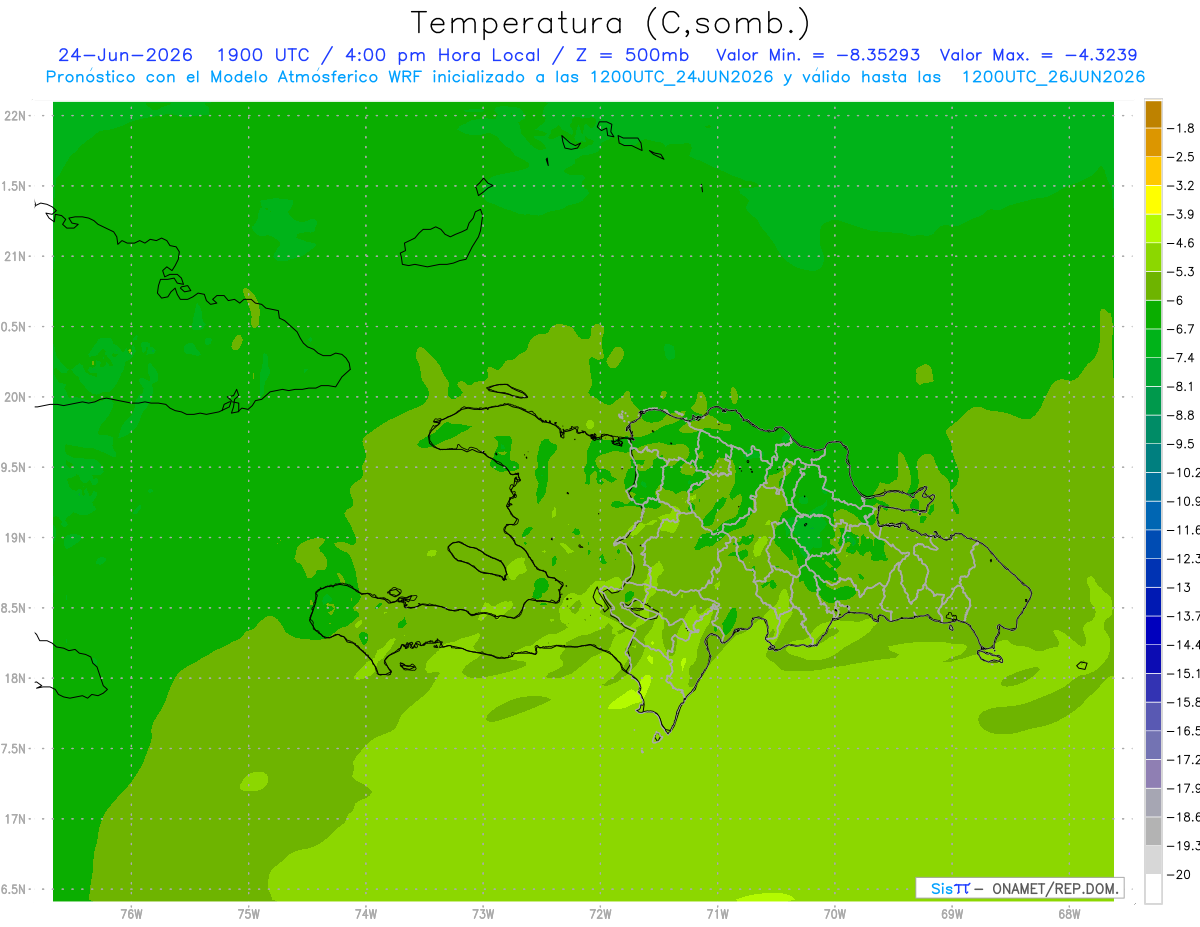
Task: Click the "-15.1" legend value
Action: 1183,674
